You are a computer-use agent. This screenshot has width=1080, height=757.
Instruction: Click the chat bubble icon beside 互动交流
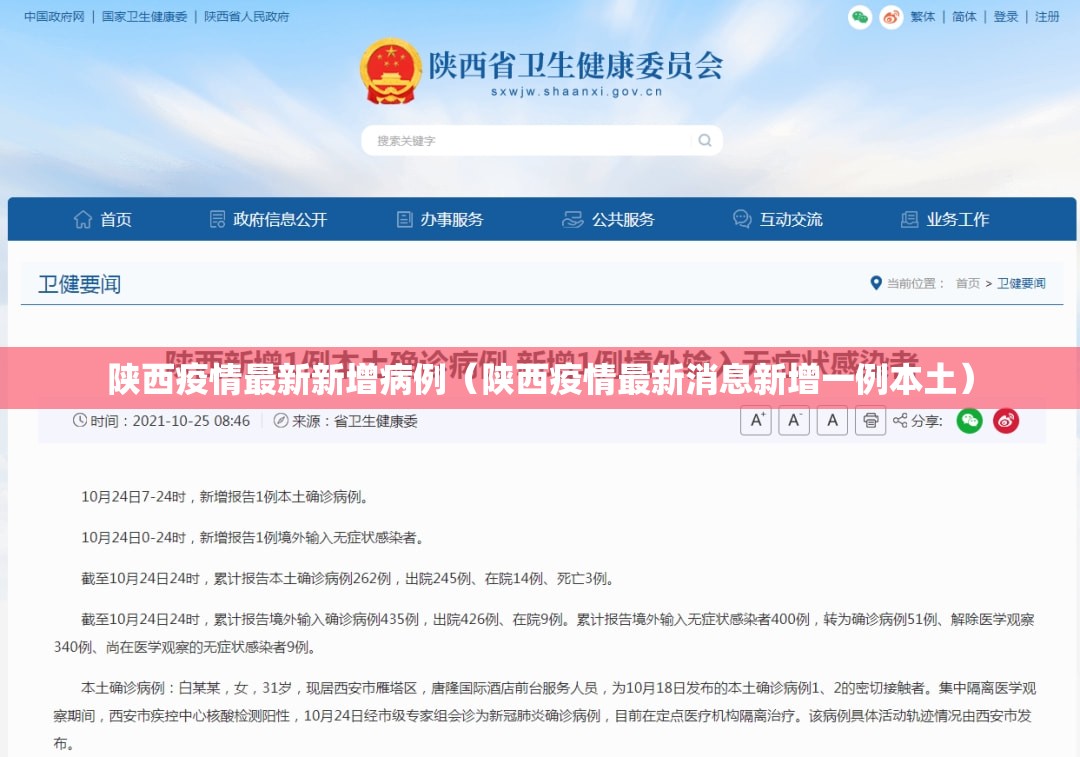742,219
